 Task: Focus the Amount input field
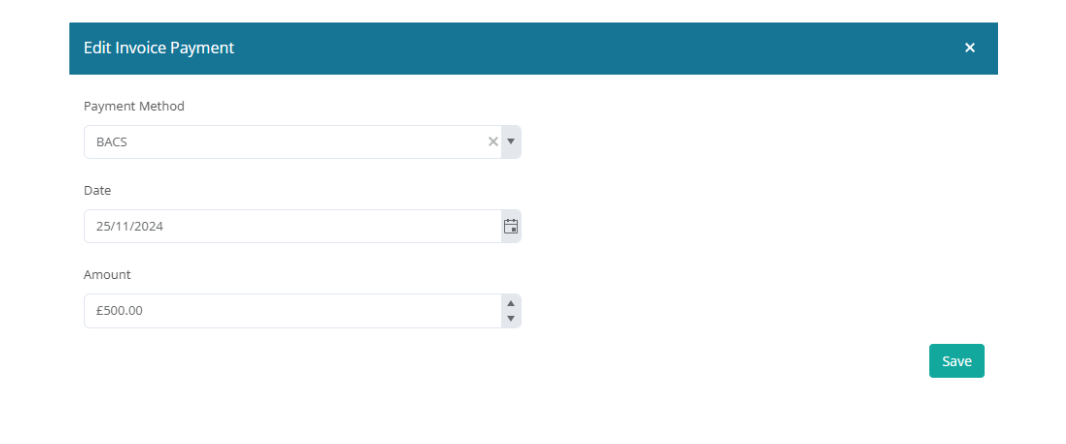coord(292,311)
